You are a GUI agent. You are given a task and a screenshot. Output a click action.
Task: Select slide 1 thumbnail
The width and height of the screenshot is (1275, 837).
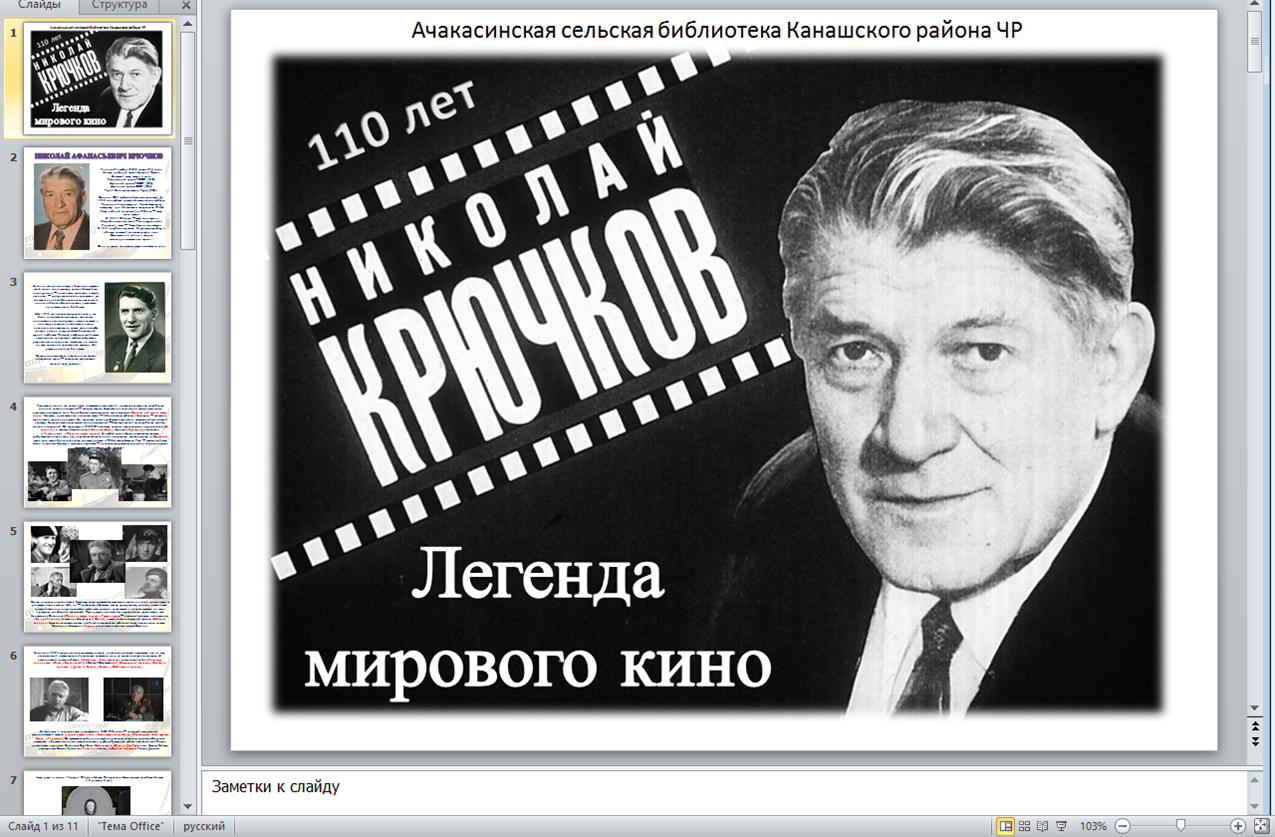[98, 78]
